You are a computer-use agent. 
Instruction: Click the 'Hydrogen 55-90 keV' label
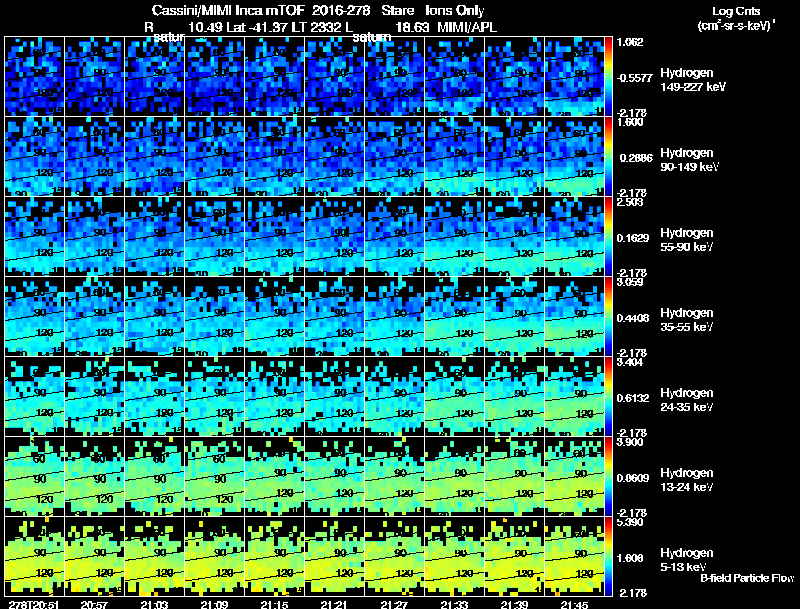[687, 240]
